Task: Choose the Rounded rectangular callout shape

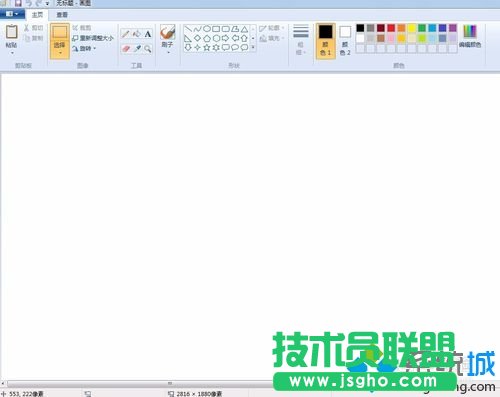Action: point(226,48)
